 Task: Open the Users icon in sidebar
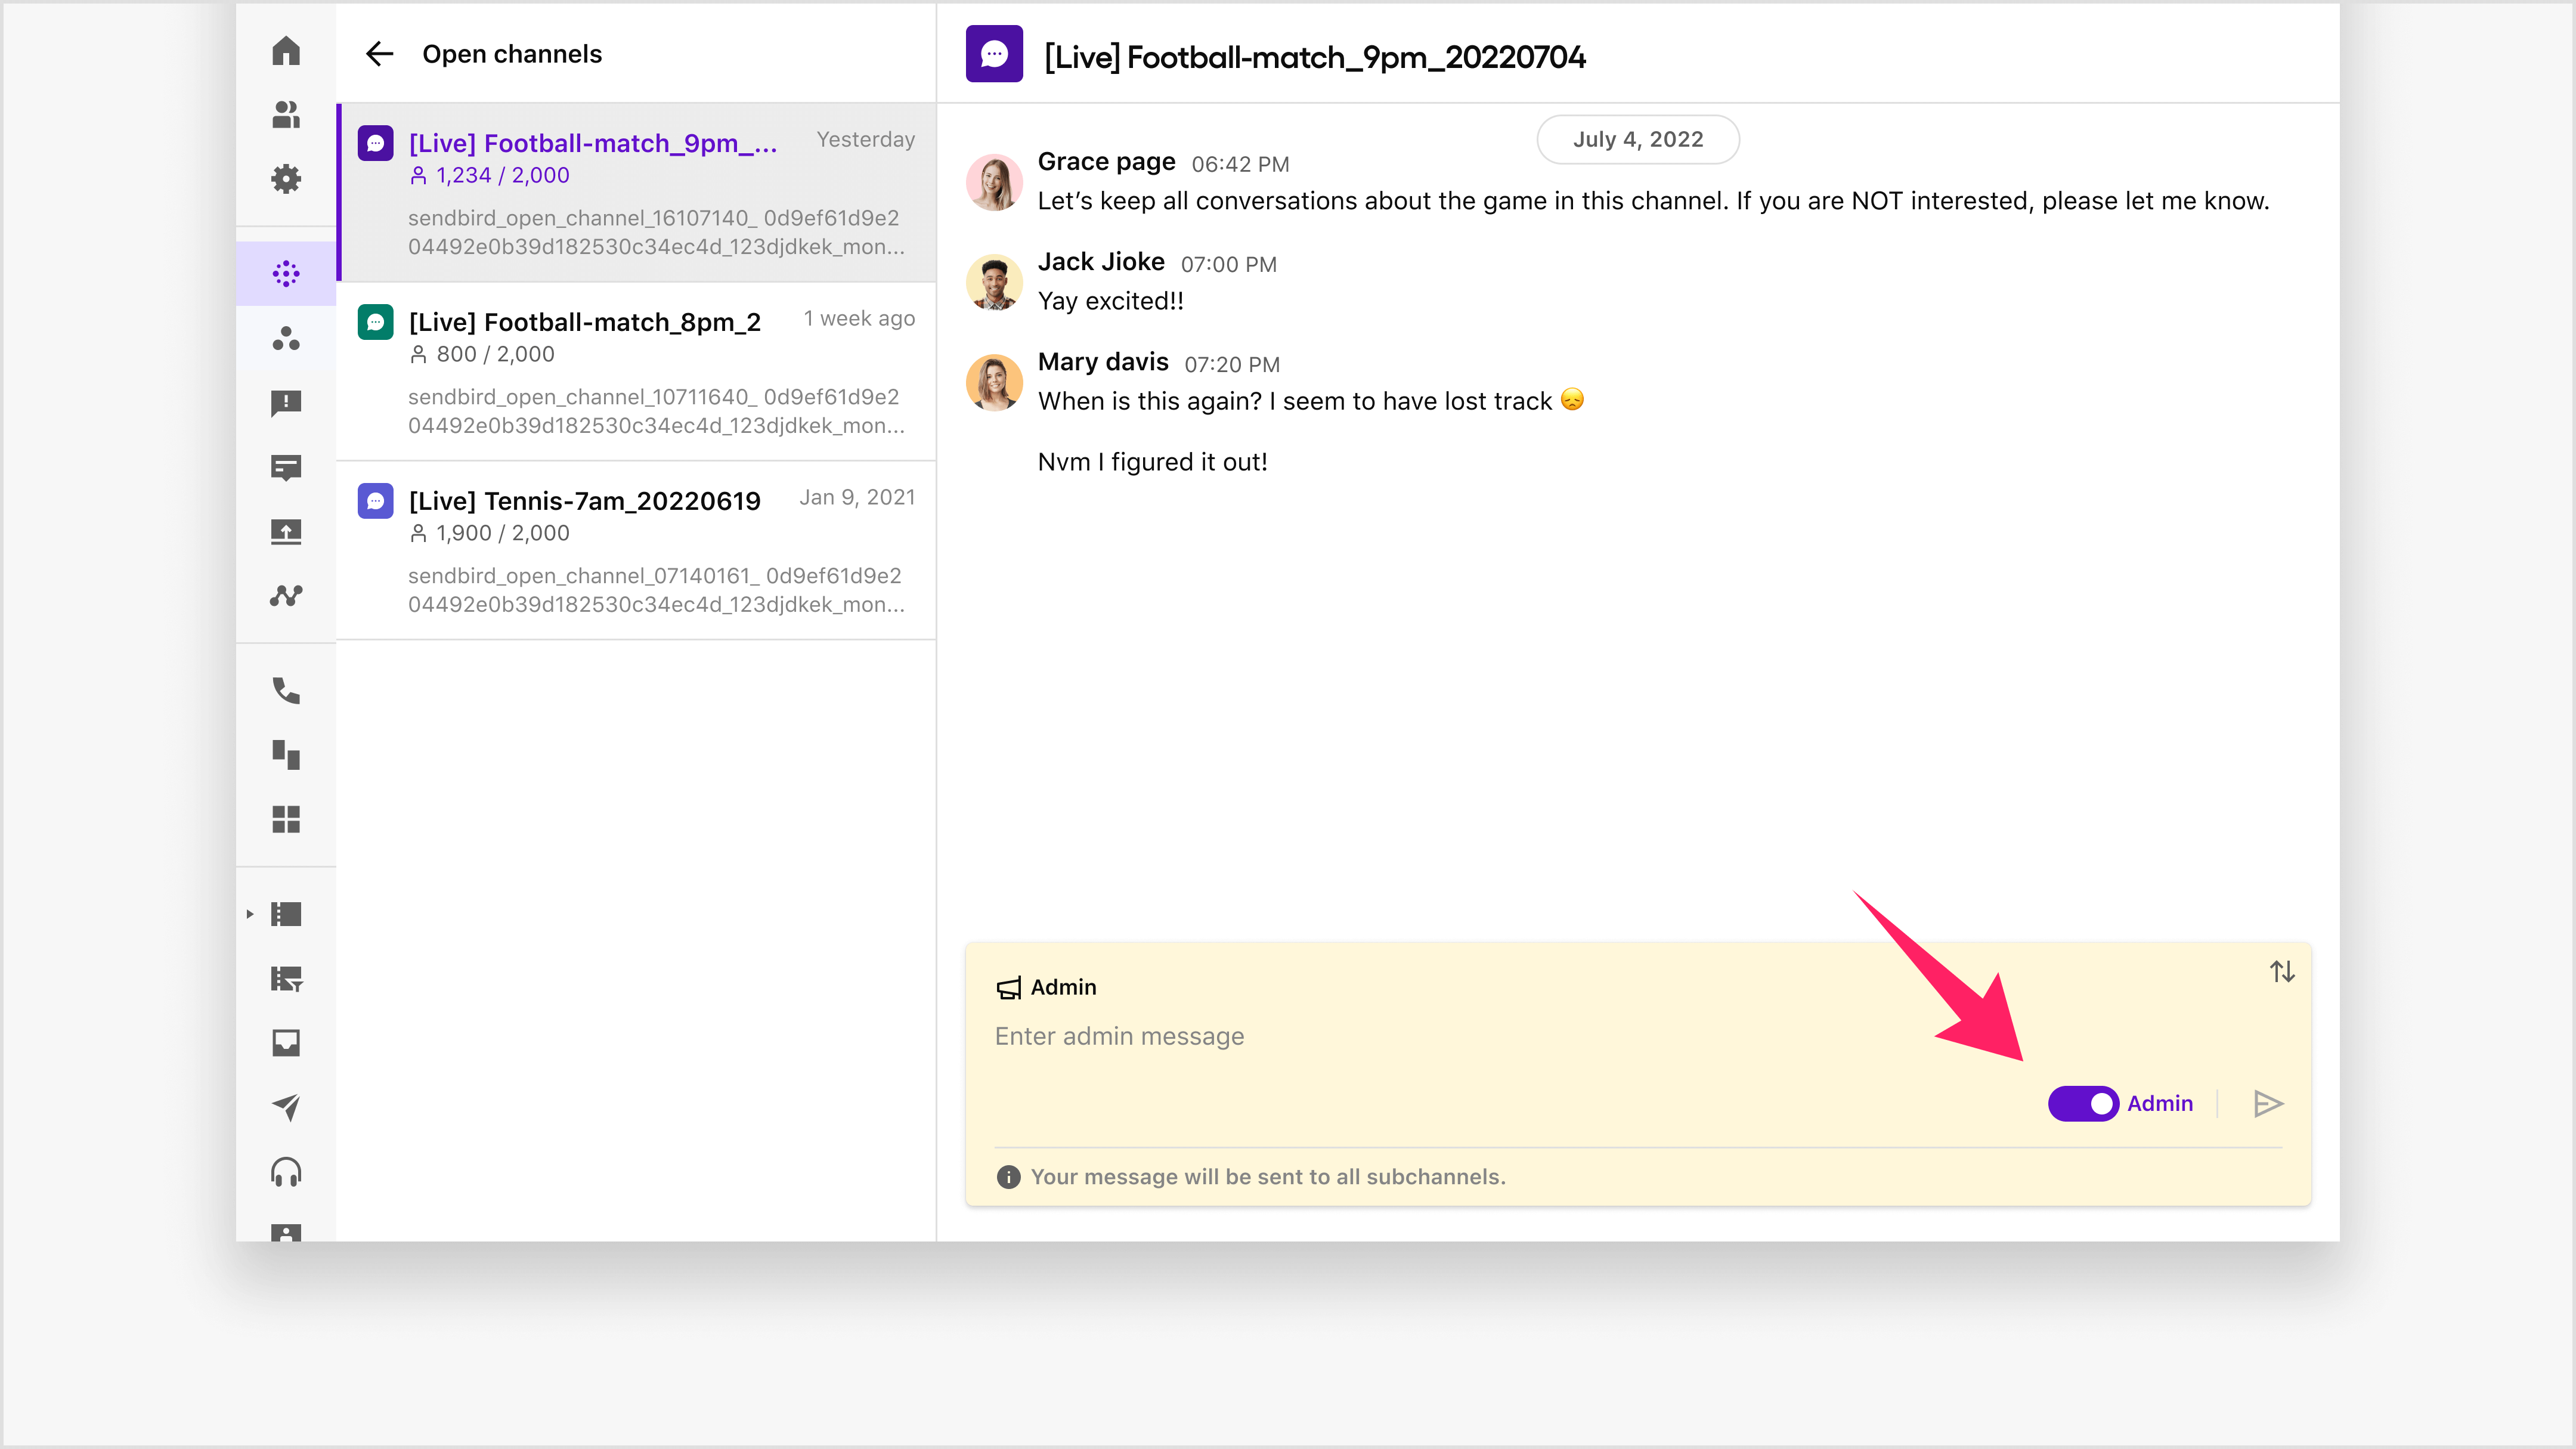coord(286,115)
